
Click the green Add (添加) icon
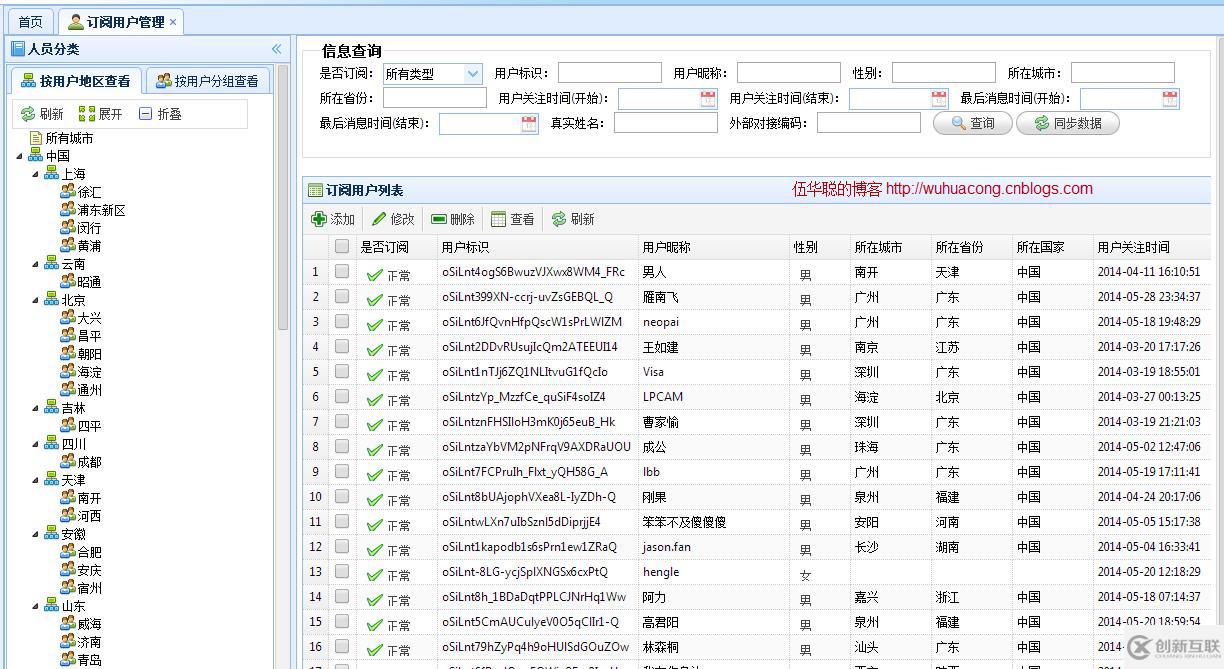(319, 219)
